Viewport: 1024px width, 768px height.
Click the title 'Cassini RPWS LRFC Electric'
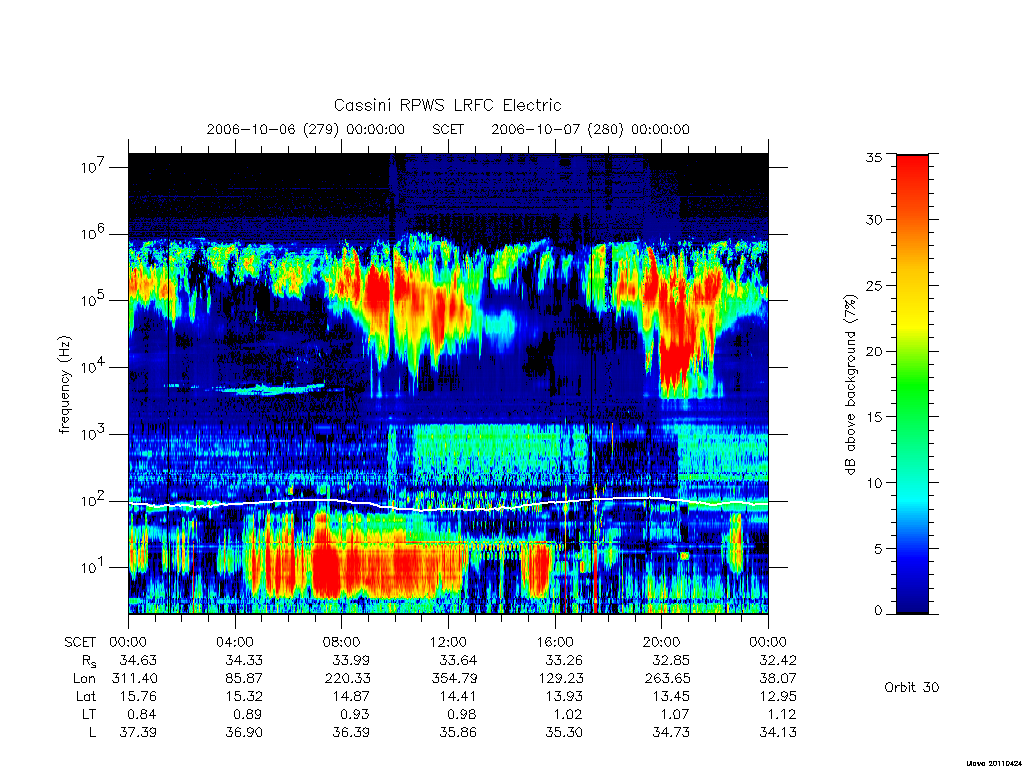pos(447,105)
